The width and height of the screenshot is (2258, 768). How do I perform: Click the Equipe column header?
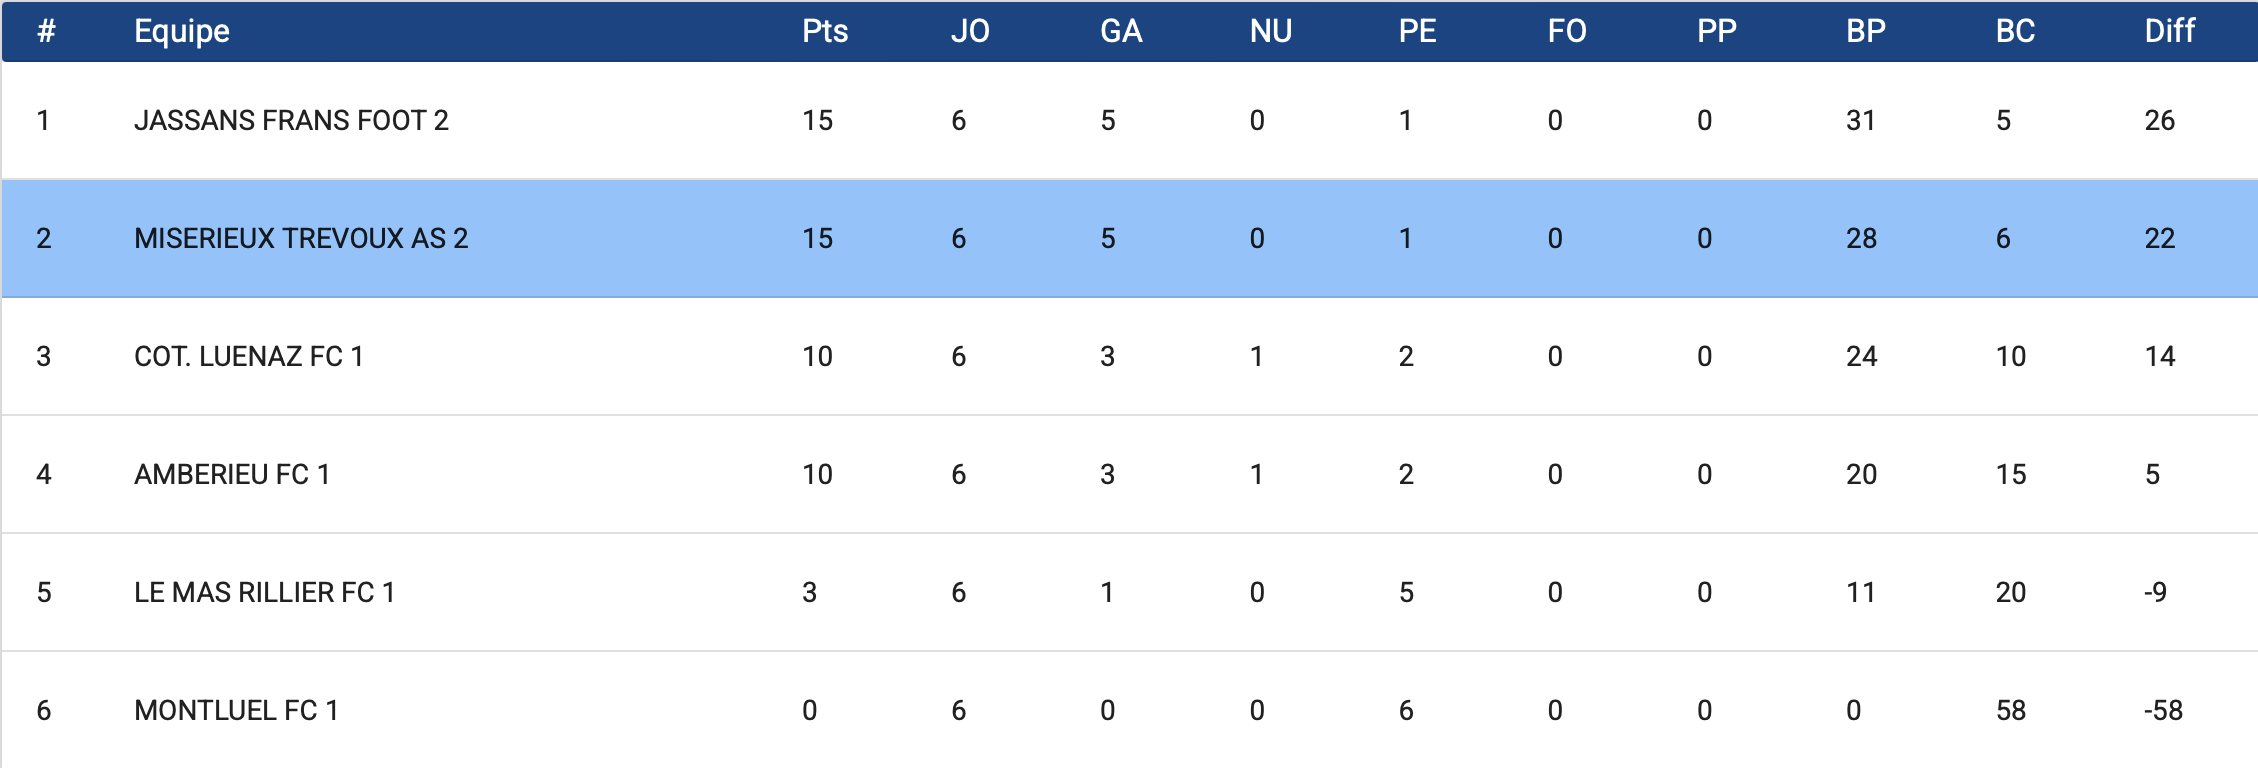coord(182,31)
